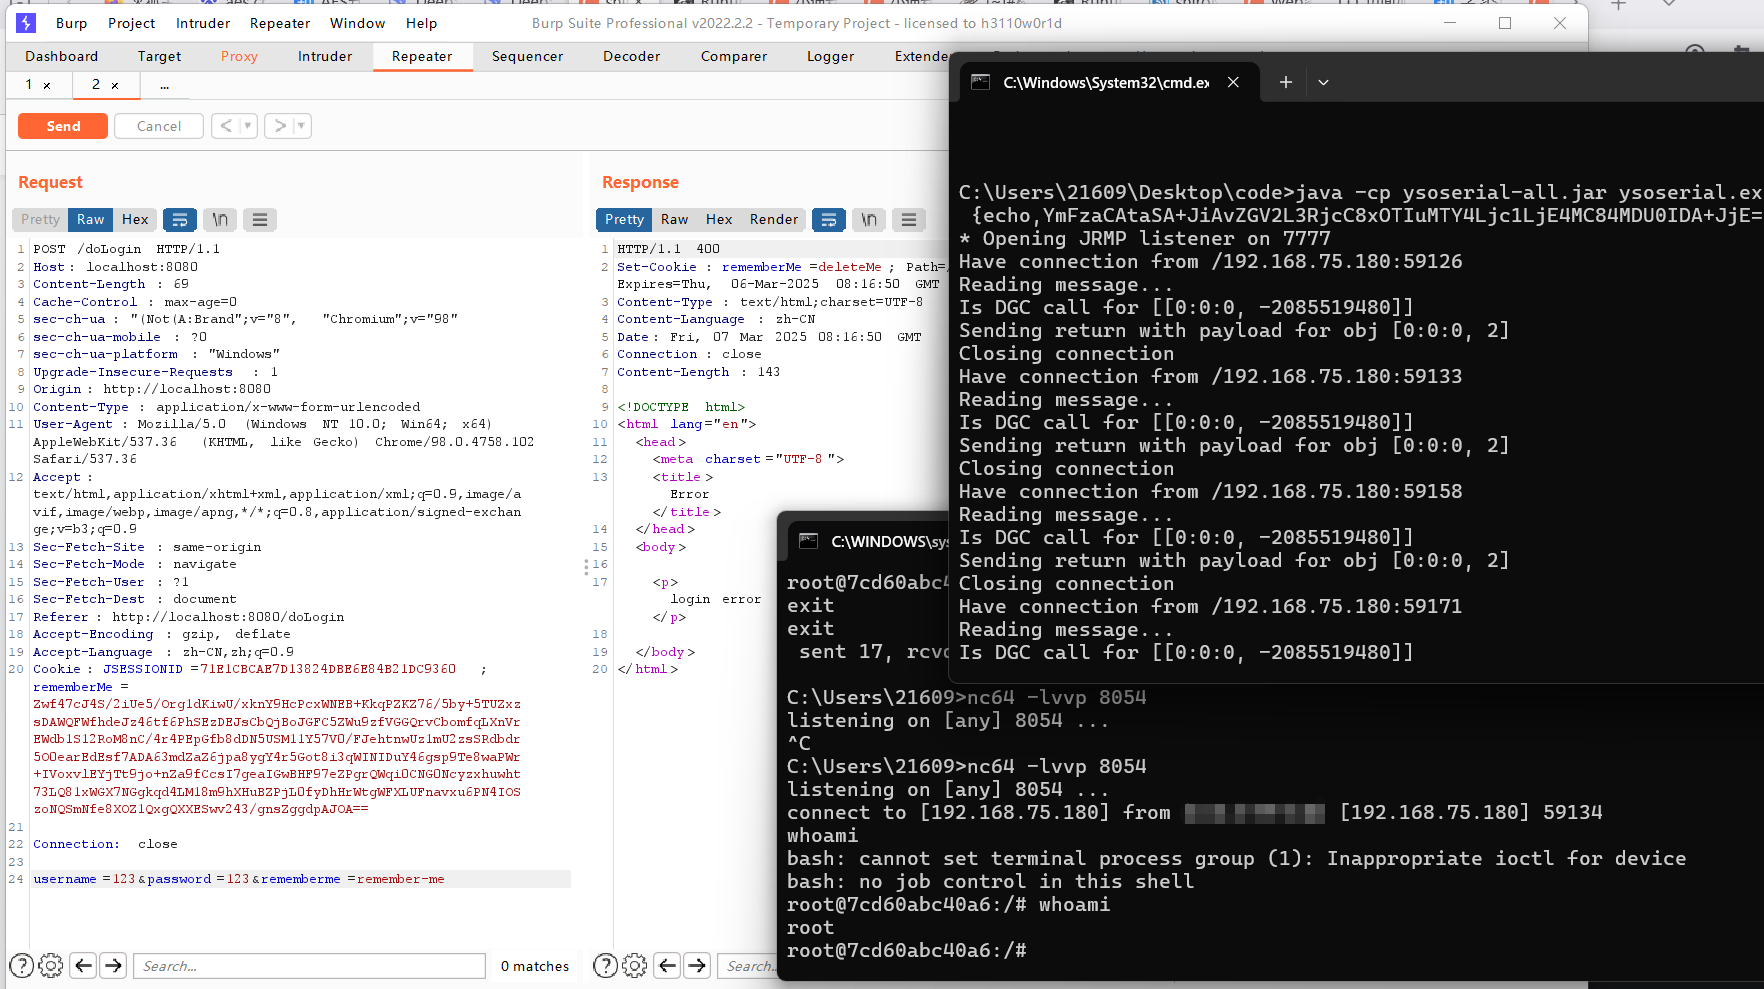Select response Hex view
The height and width of the screenshot is (989, 1764).
[x=719, y=220]
